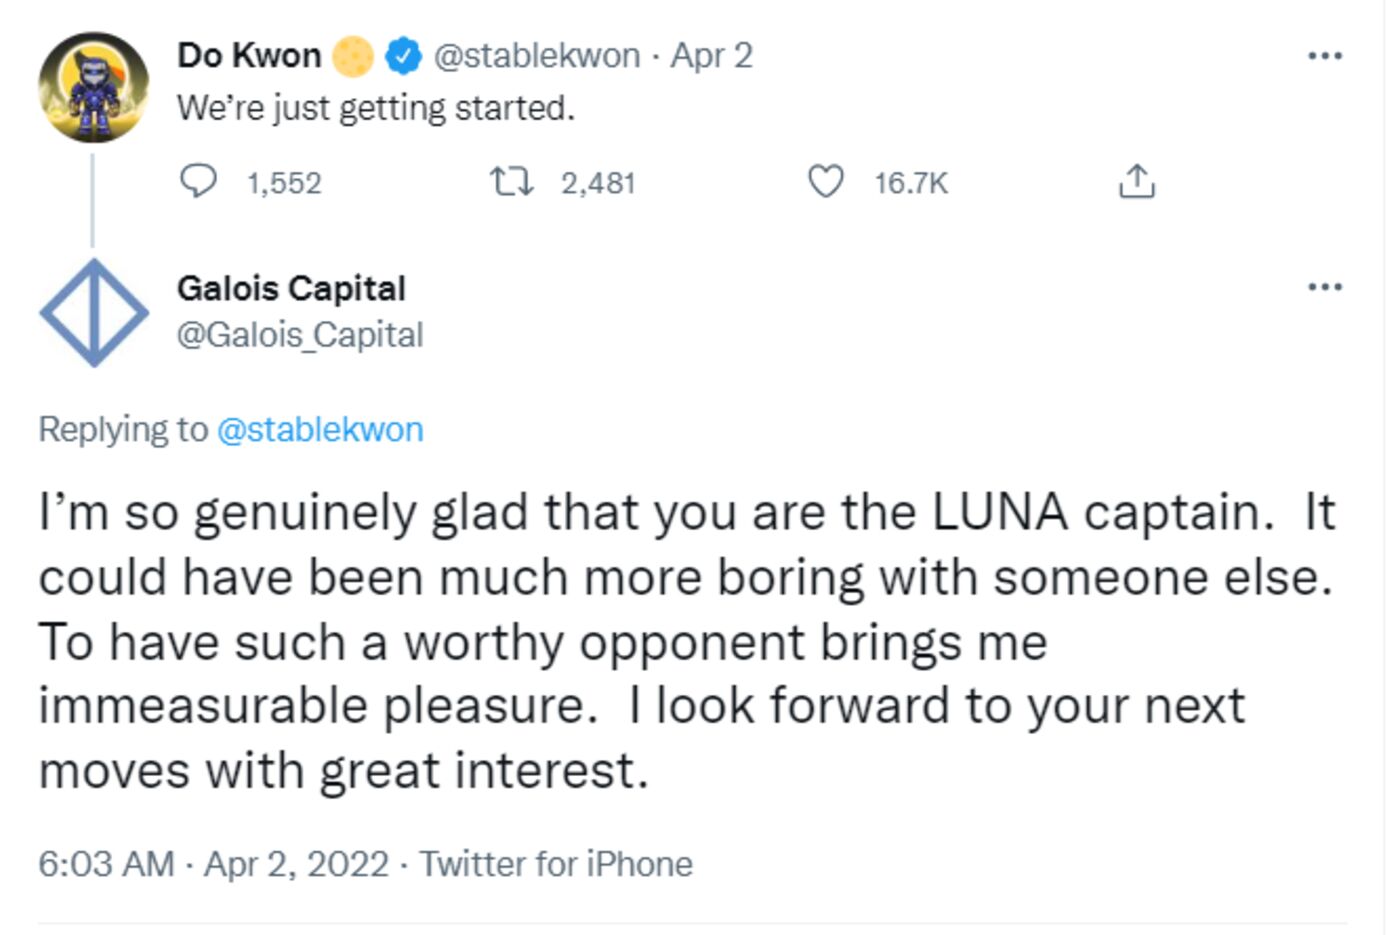Open Galois Capital's diamond logo avatar

93,312
